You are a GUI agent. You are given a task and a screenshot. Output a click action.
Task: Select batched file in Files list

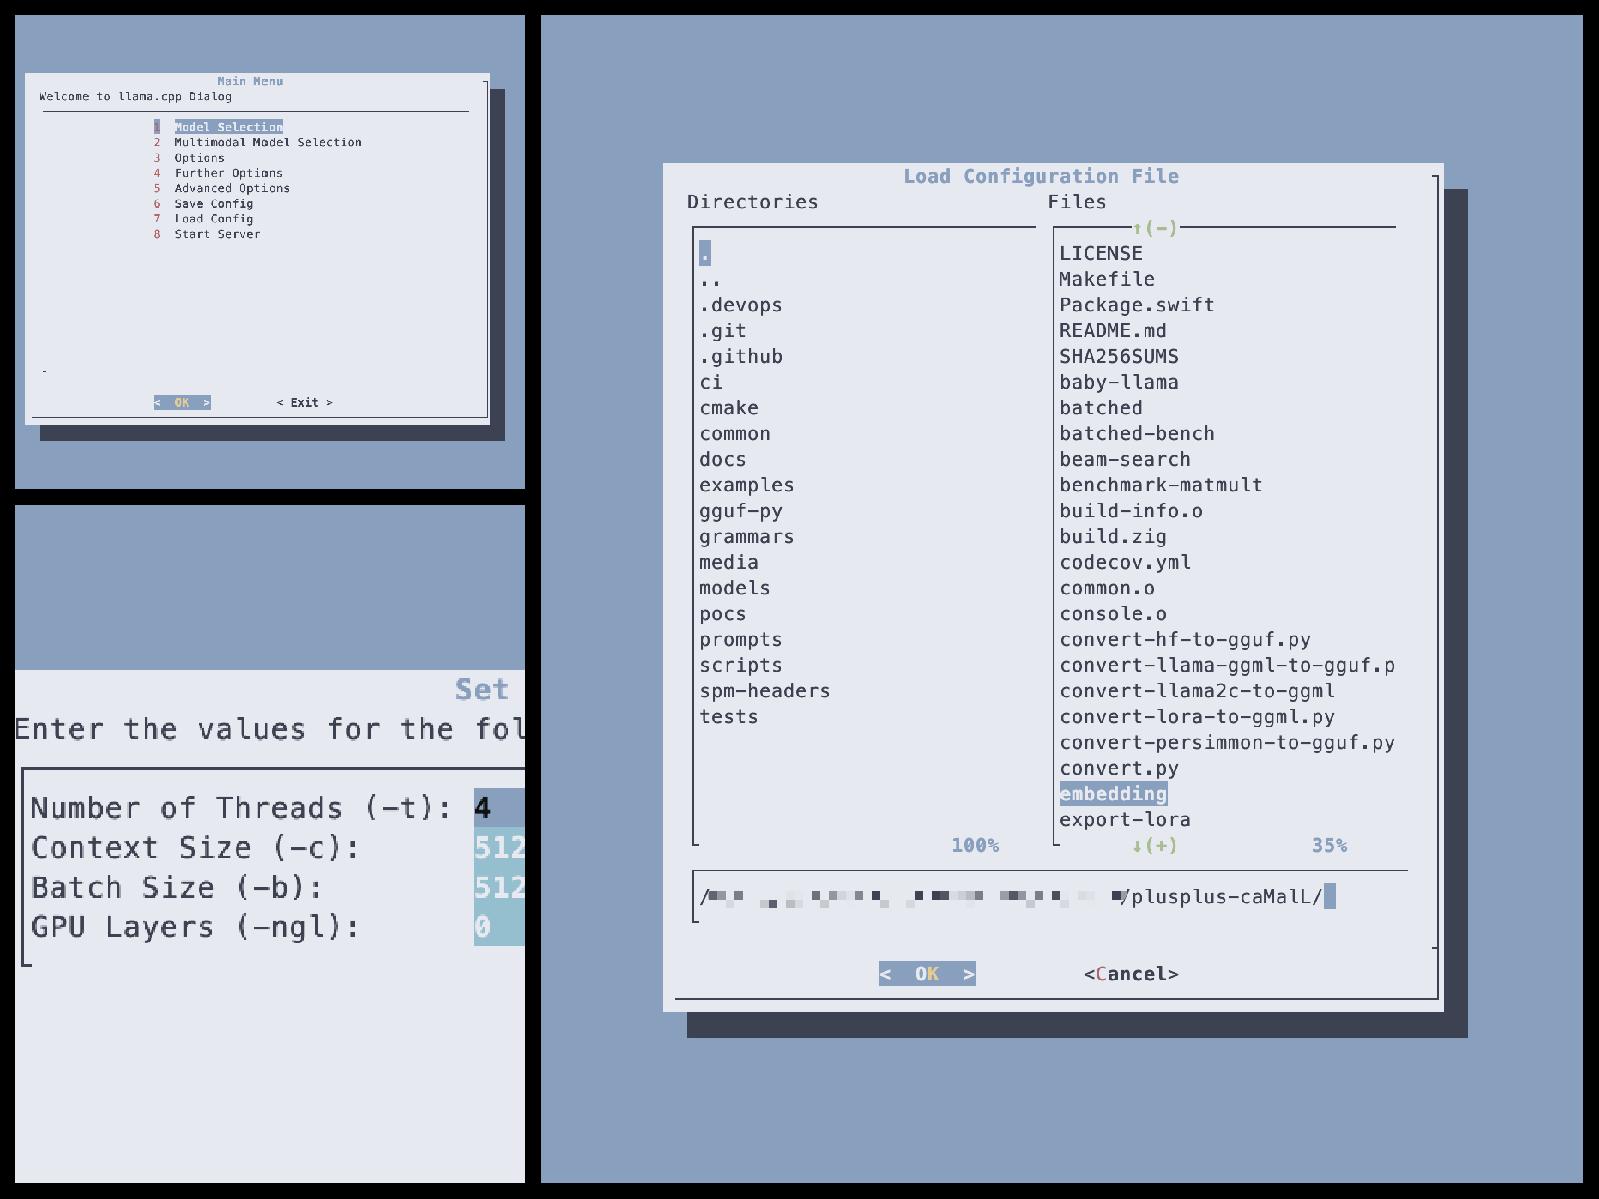[1101, 408]
